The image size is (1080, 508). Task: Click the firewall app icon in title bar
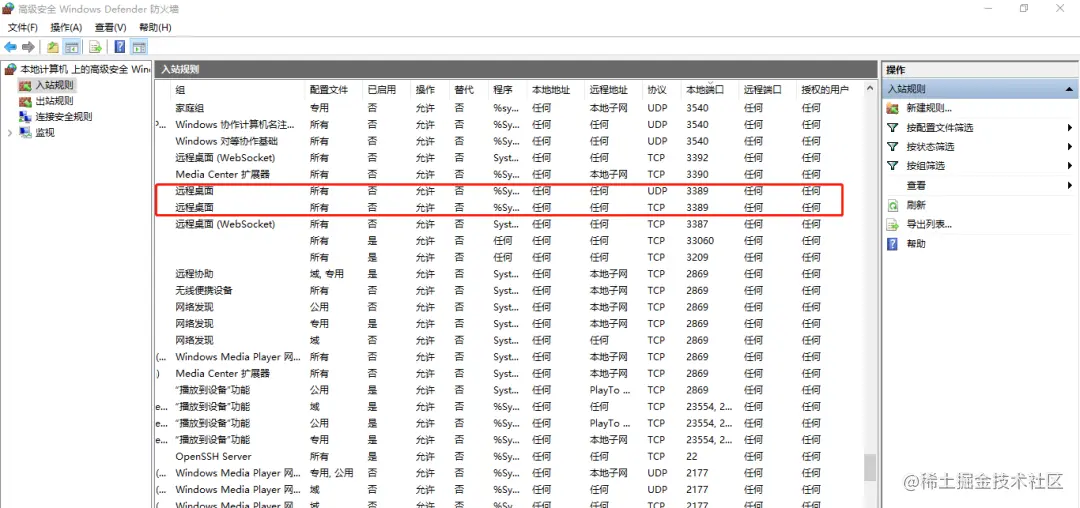coord(8,8)
